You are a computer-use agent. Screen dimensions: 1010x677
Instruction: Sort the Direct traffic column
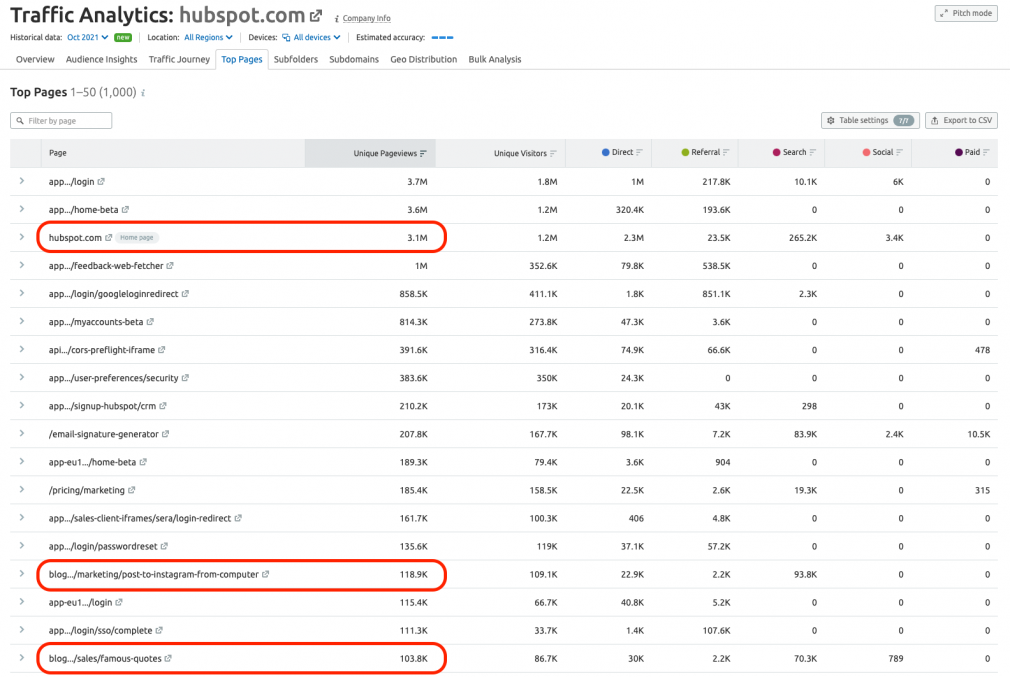639,153
